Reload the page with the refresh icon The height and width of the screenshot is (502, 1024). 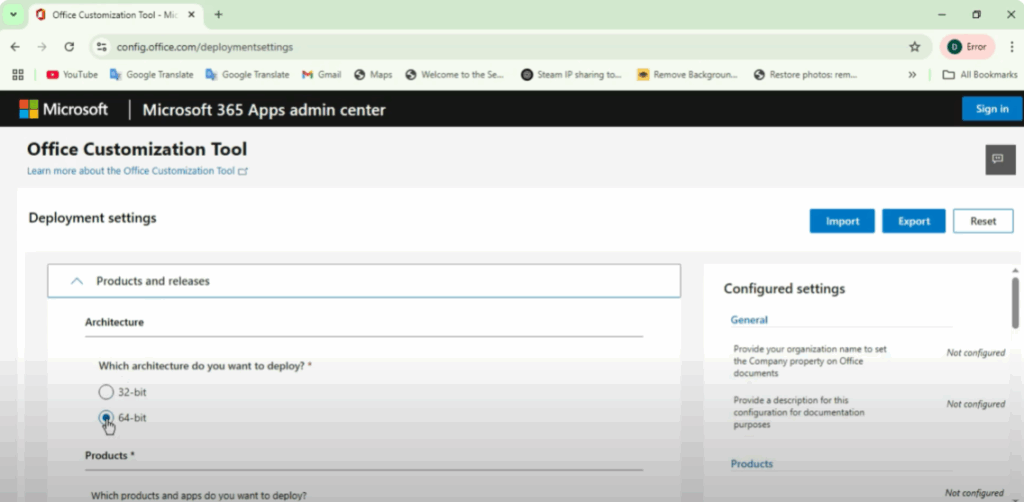pyautogui.click(x=69, y=47)
